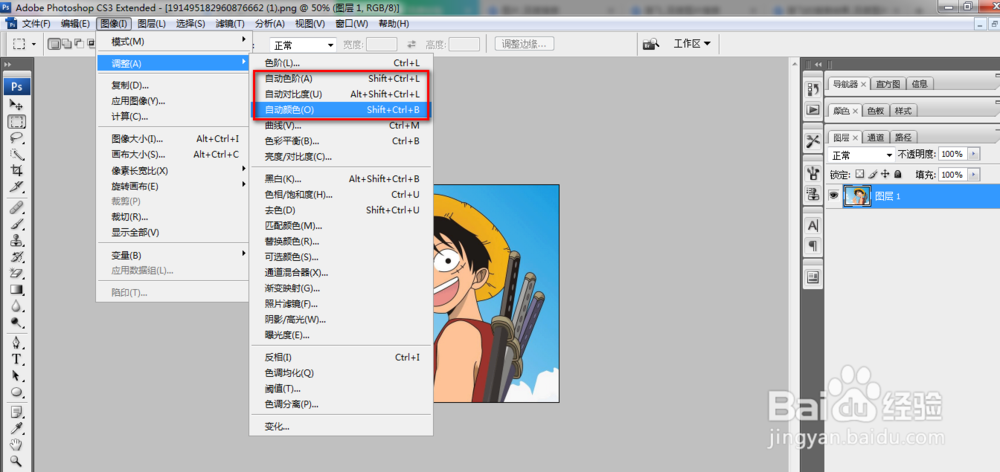Toggle lock position icon
The image size is (1000, 472).
885,174
